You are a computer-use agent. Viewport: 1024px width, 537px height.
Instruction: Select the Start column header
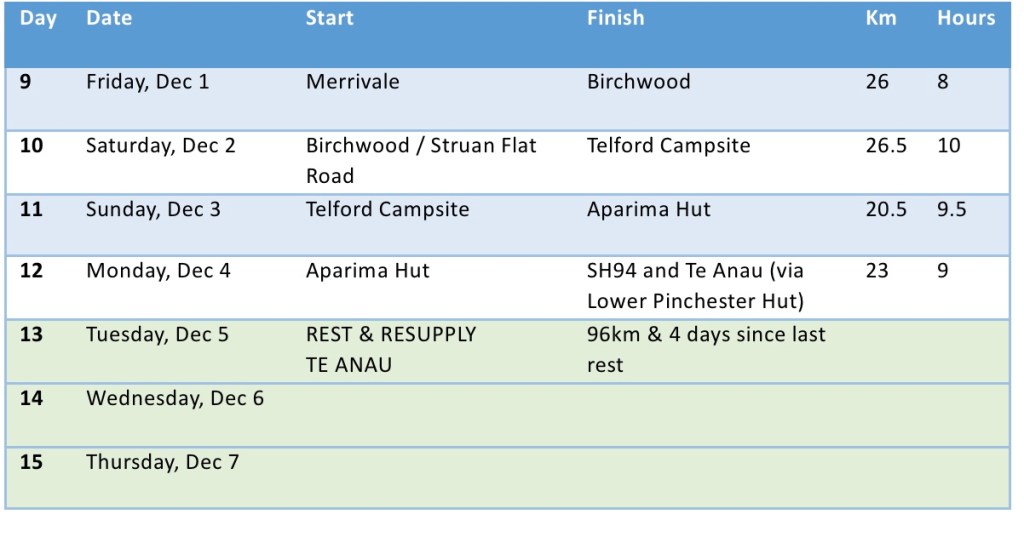point(329,19)
